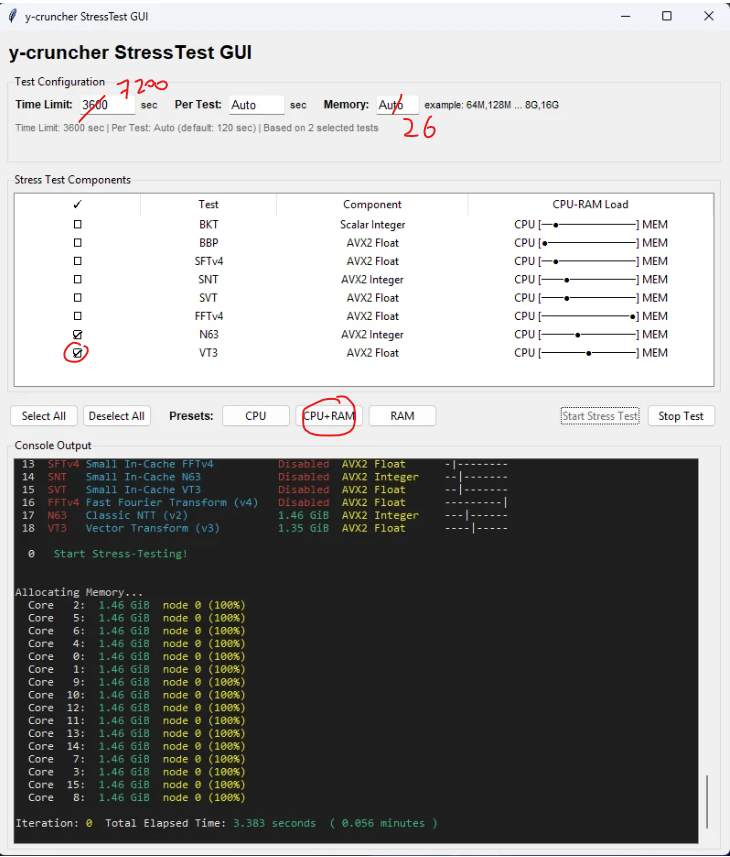The image size is (730, 857).
Task: Click the Fast Fourier Transform (v4) entry
Action: point(172,502)
